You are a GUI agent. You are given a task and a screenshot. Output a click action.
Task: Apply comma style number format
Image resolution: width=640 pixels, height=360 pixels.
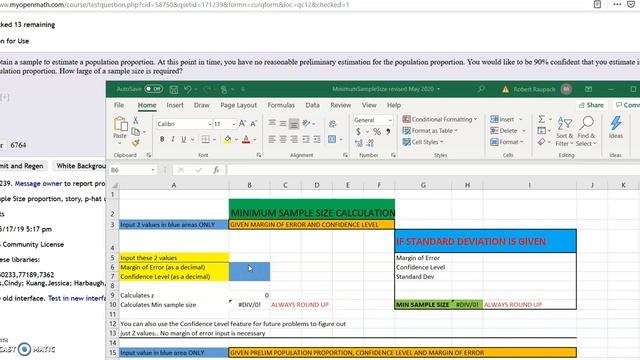[x=388, y=131]
